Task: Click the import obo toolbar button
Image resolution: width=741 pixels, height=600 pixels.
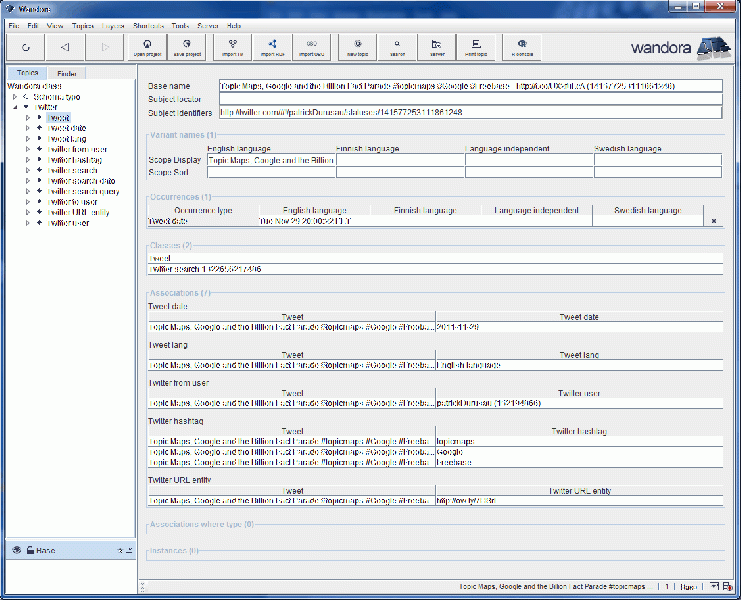Action: (311, 47)
